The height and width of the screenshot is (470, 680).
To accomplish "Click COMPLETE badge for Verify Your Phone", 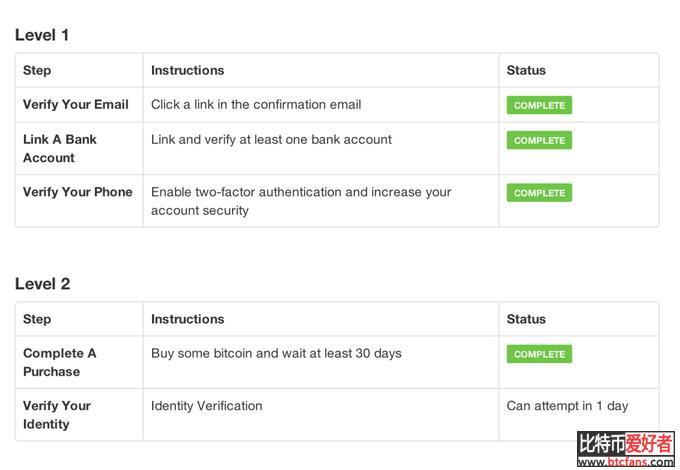I will (x=539, y=193).
